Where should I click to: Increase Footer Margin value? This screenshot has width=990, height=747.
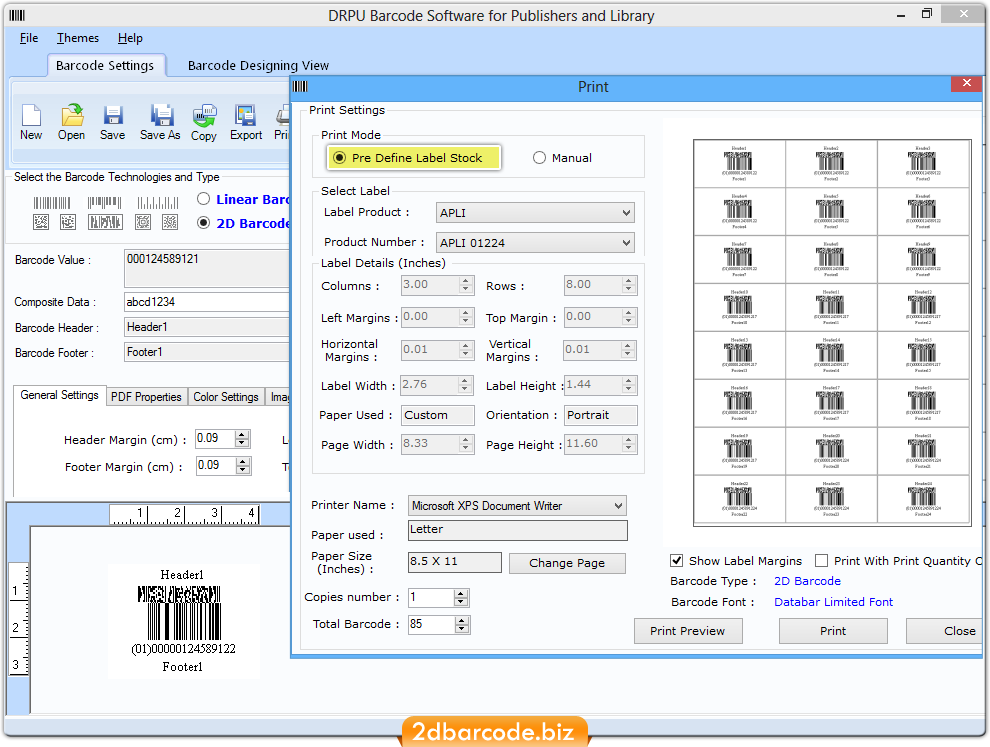[x=242, y=462]
